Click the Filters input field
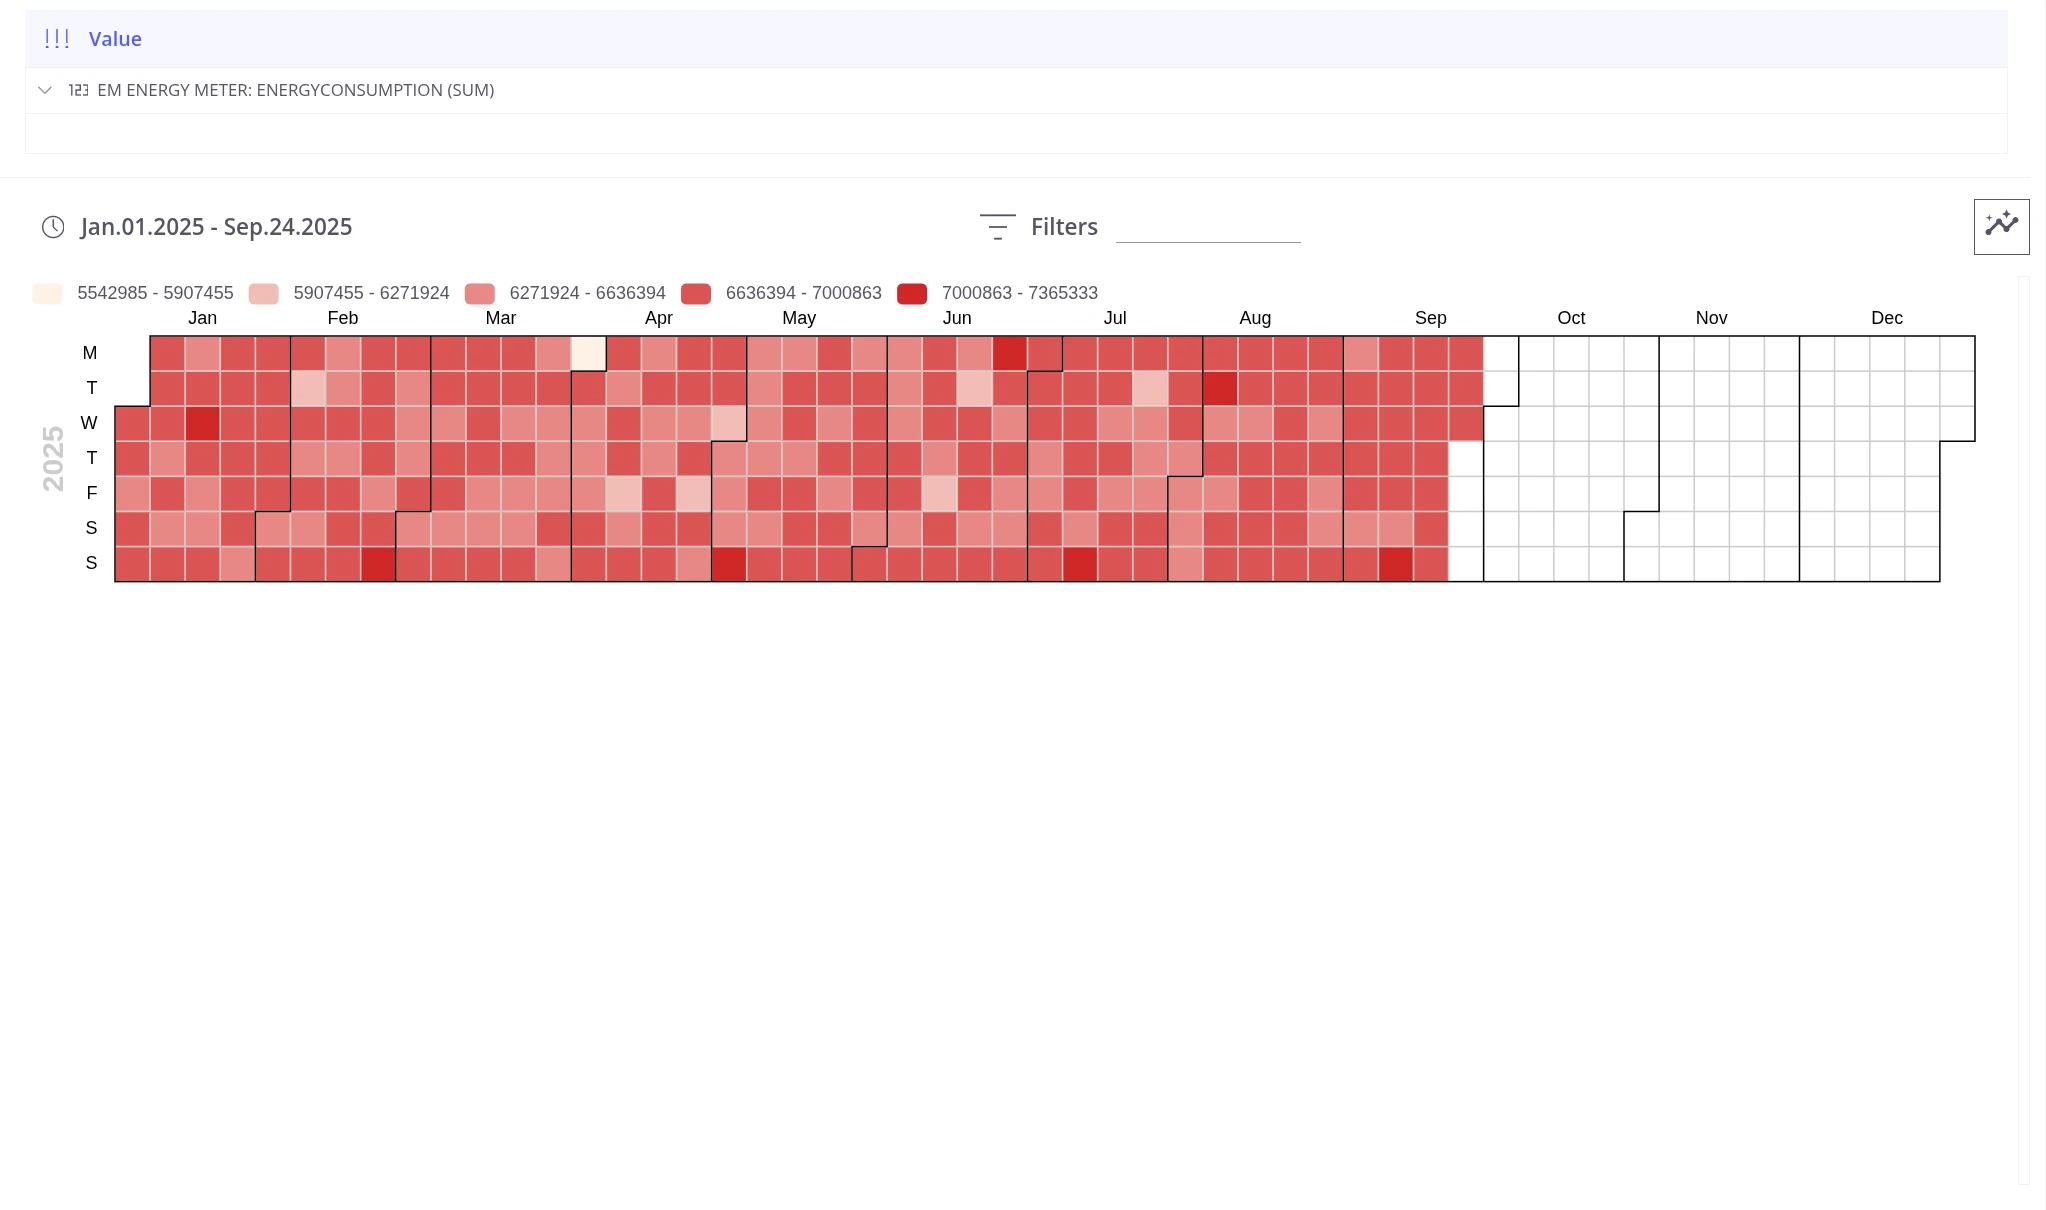 point(1208,227)
